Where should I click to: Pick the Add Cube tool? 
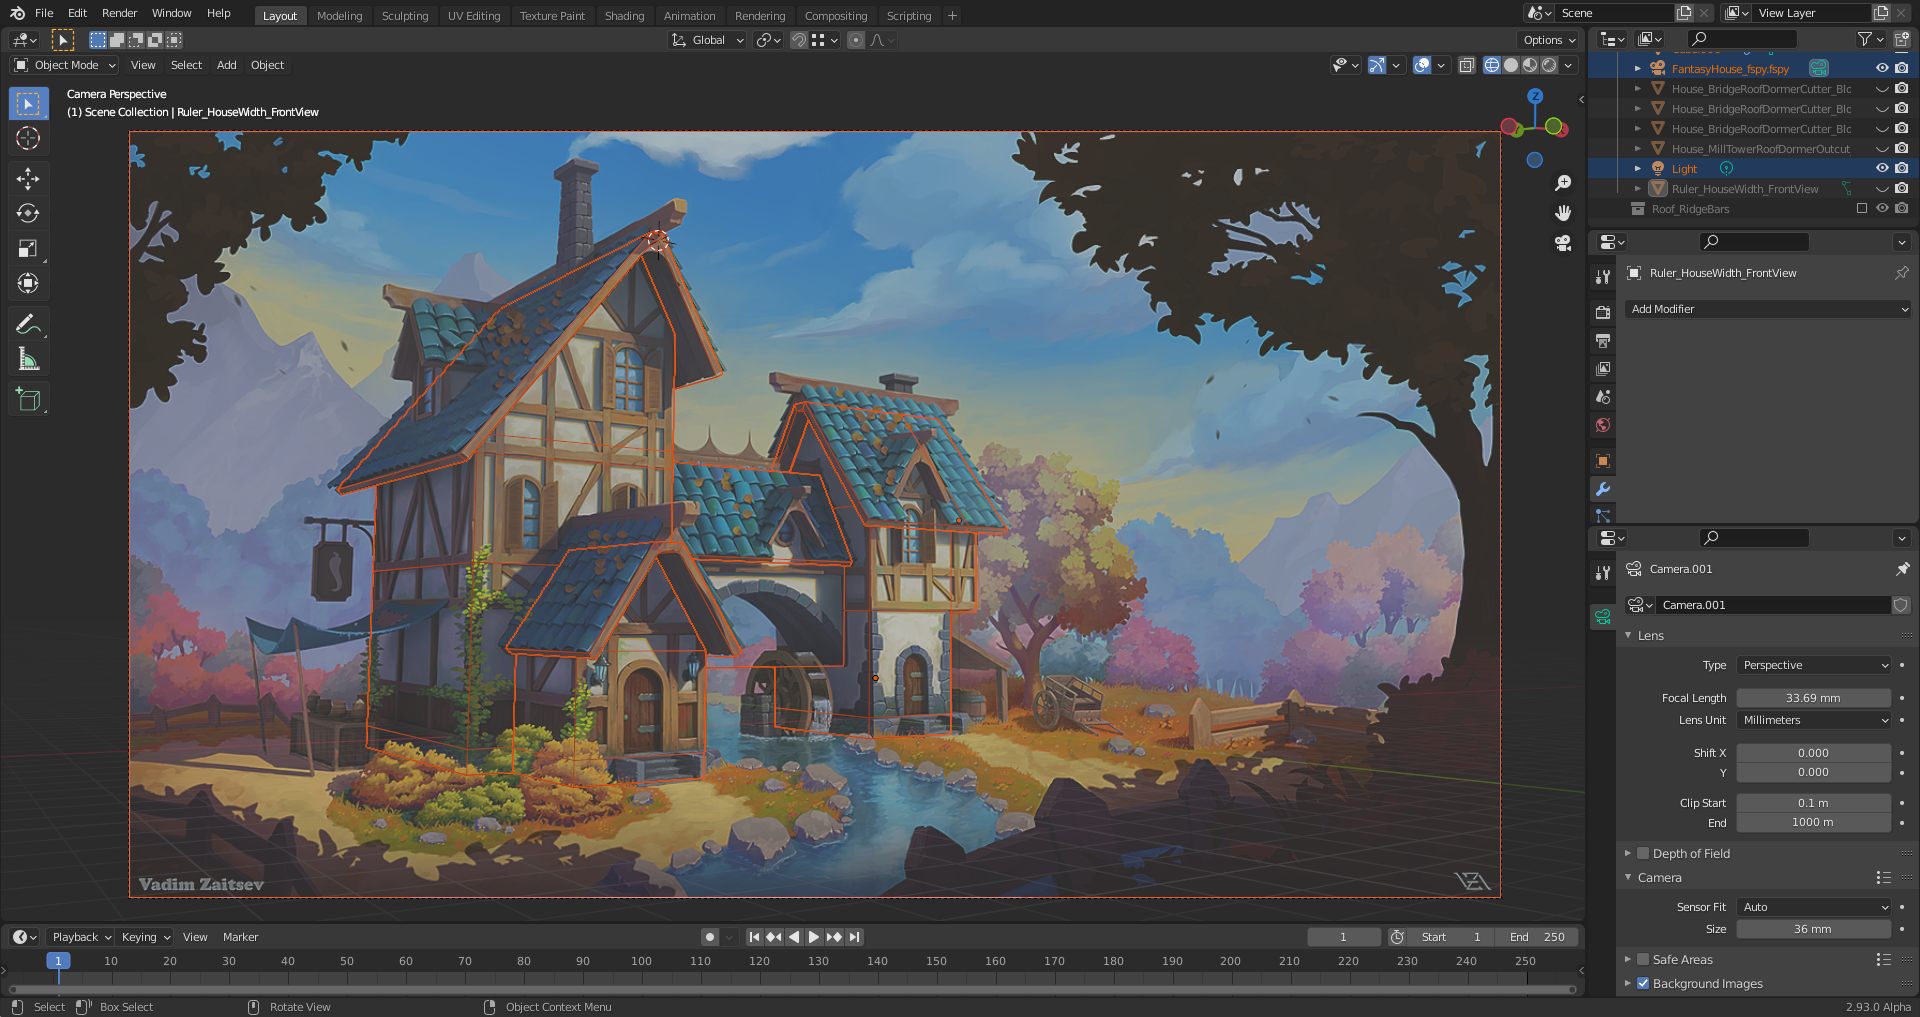pos(28,399)
